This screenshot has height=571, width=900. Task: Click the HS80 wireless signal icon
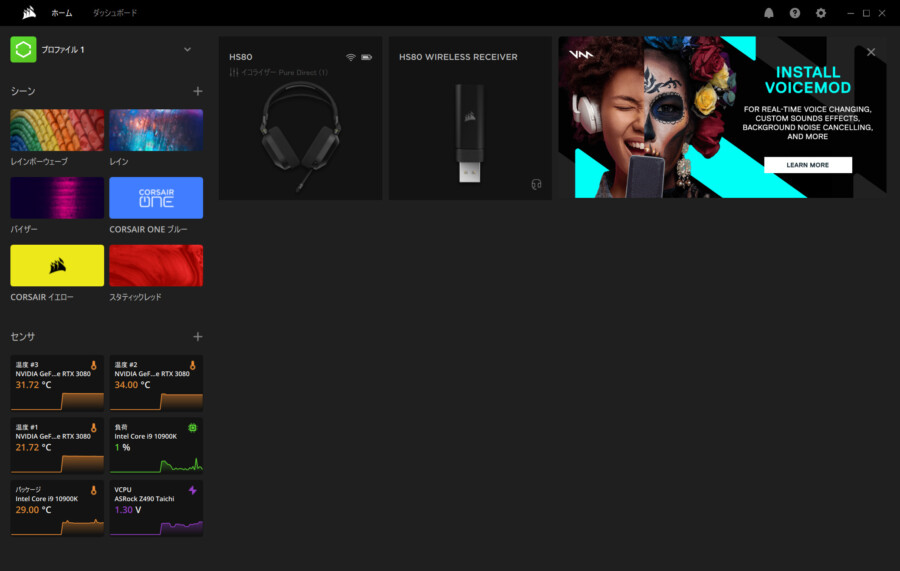(351, 57)
